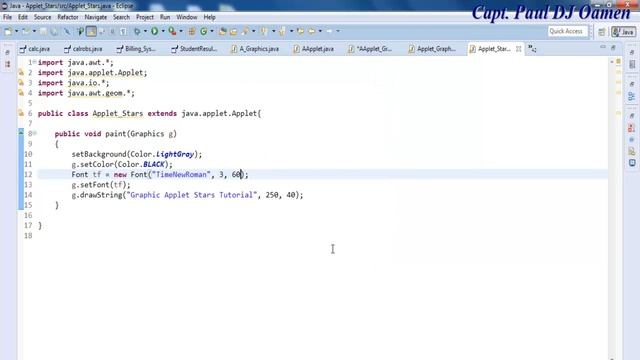This screenshot has width=640, height=360.
Task: Open the Problems view in right sidebar
Action: pyautogui.click(x=632, y=128)
